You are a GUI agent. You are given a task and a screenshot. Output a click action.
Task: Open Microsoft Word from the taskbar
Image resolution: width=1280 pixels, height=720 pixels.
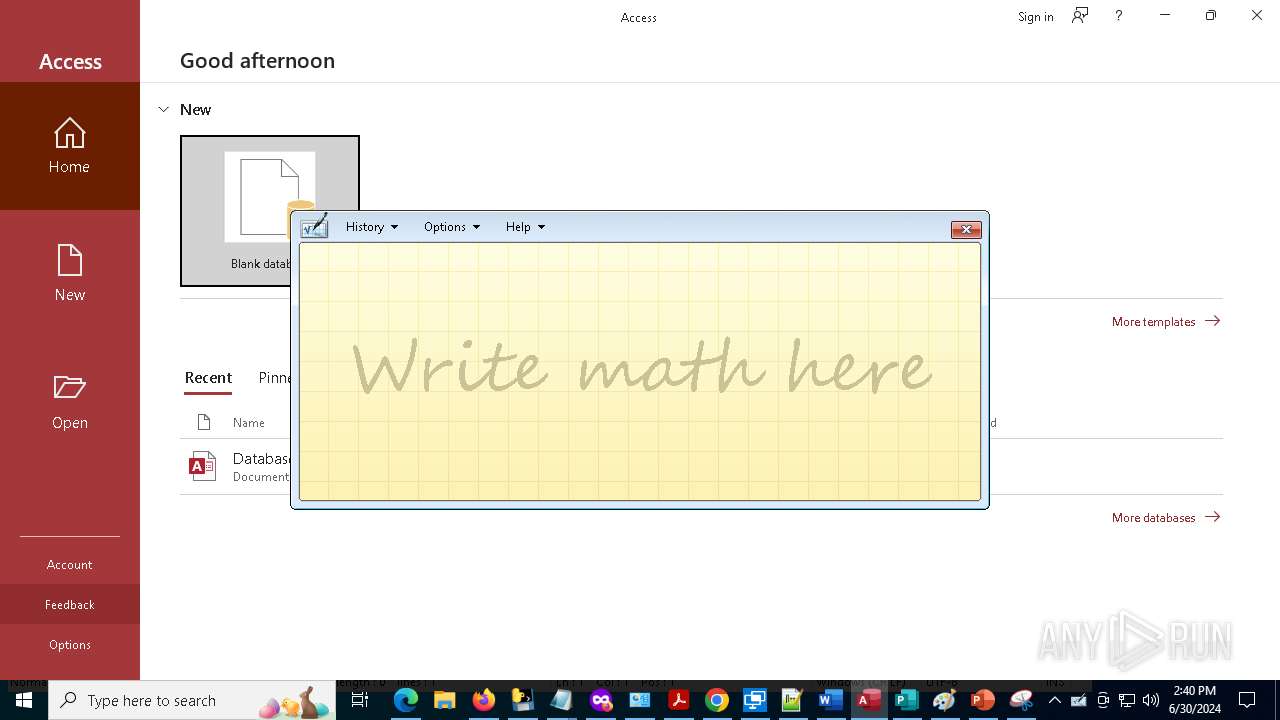[x=829, y=700]
